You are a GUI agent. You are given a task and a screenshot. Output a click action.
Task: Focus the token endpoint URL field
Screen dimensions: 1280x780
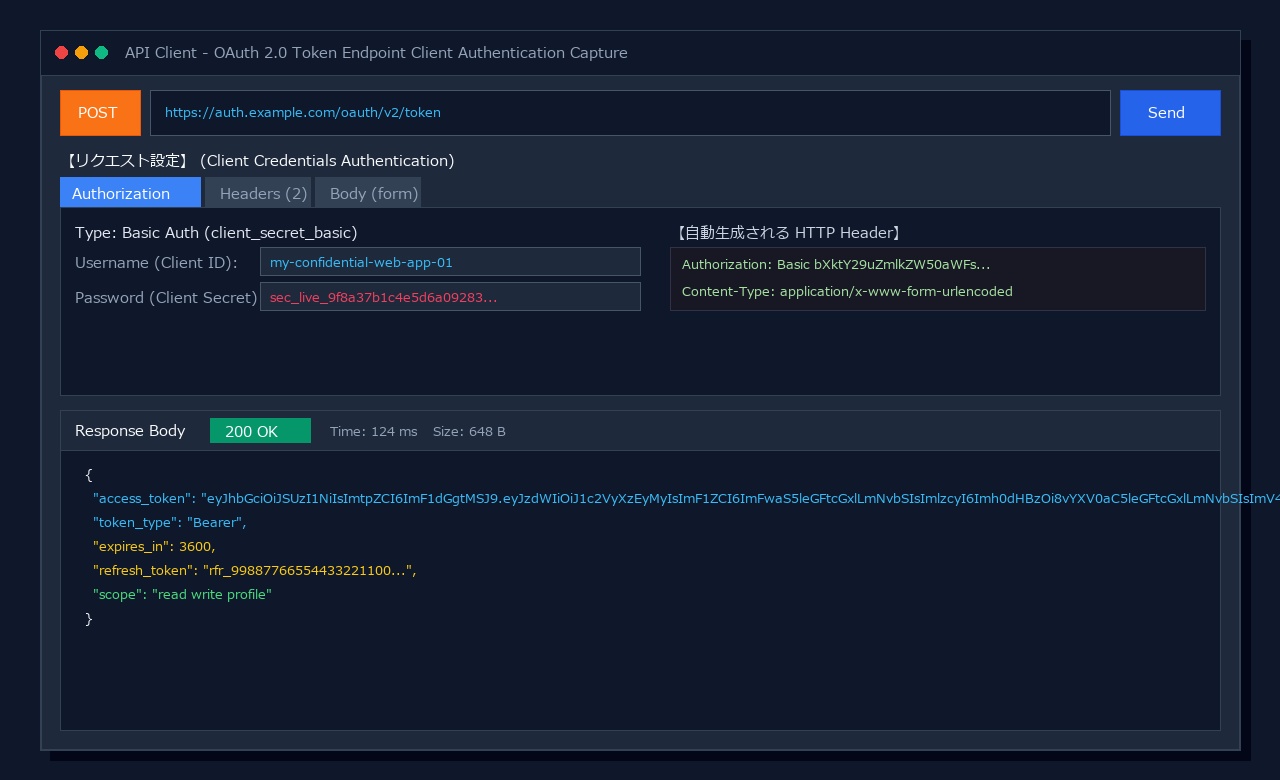(x=630, y=113)
